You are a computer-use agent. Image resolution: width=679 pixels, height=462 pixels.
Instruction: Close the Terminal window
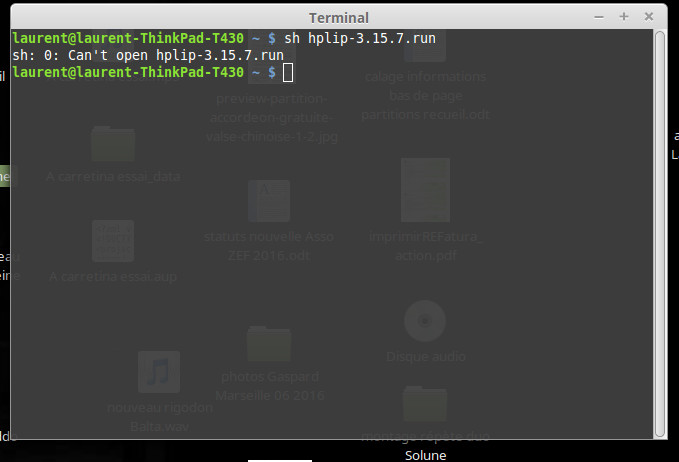(x=649, y=16)
